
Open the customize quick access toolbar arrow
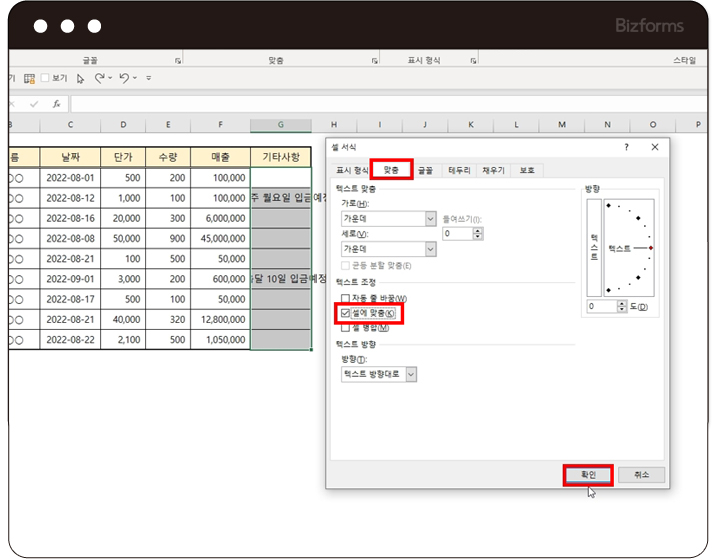149,78
